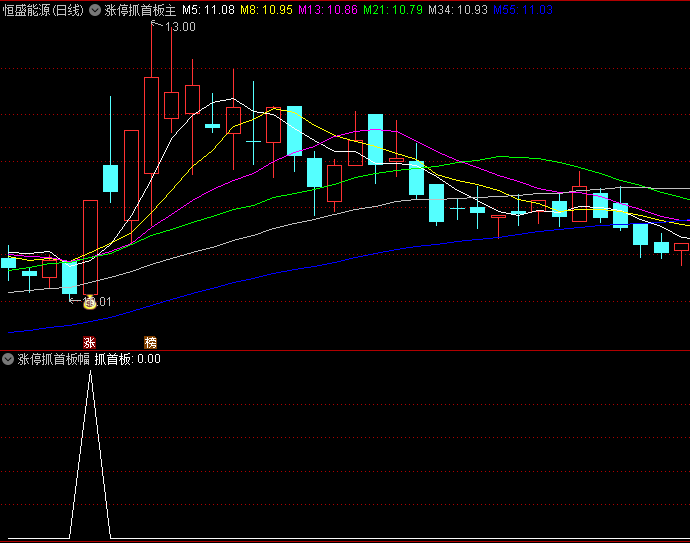Click the magenta M13 moving average label
The width and height of the screenshot is (690, 543).
point(328,10)
